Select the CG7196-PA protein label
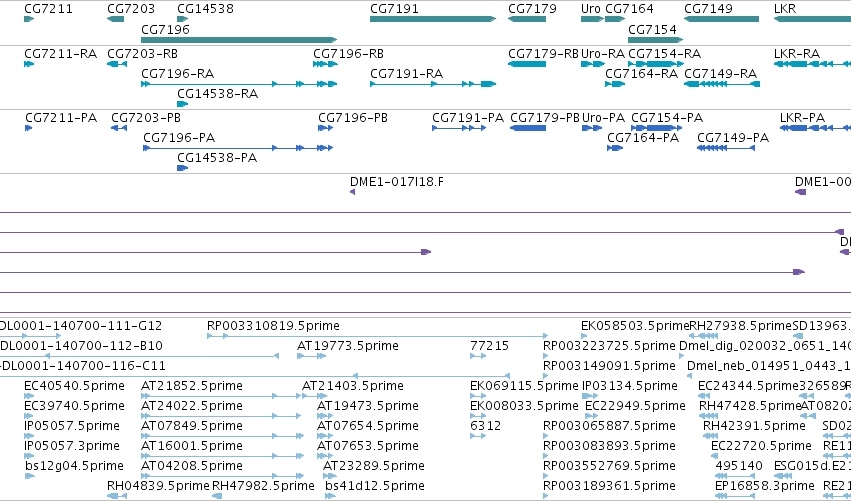The height and width of the screenshot is (501, 851). 179,137
